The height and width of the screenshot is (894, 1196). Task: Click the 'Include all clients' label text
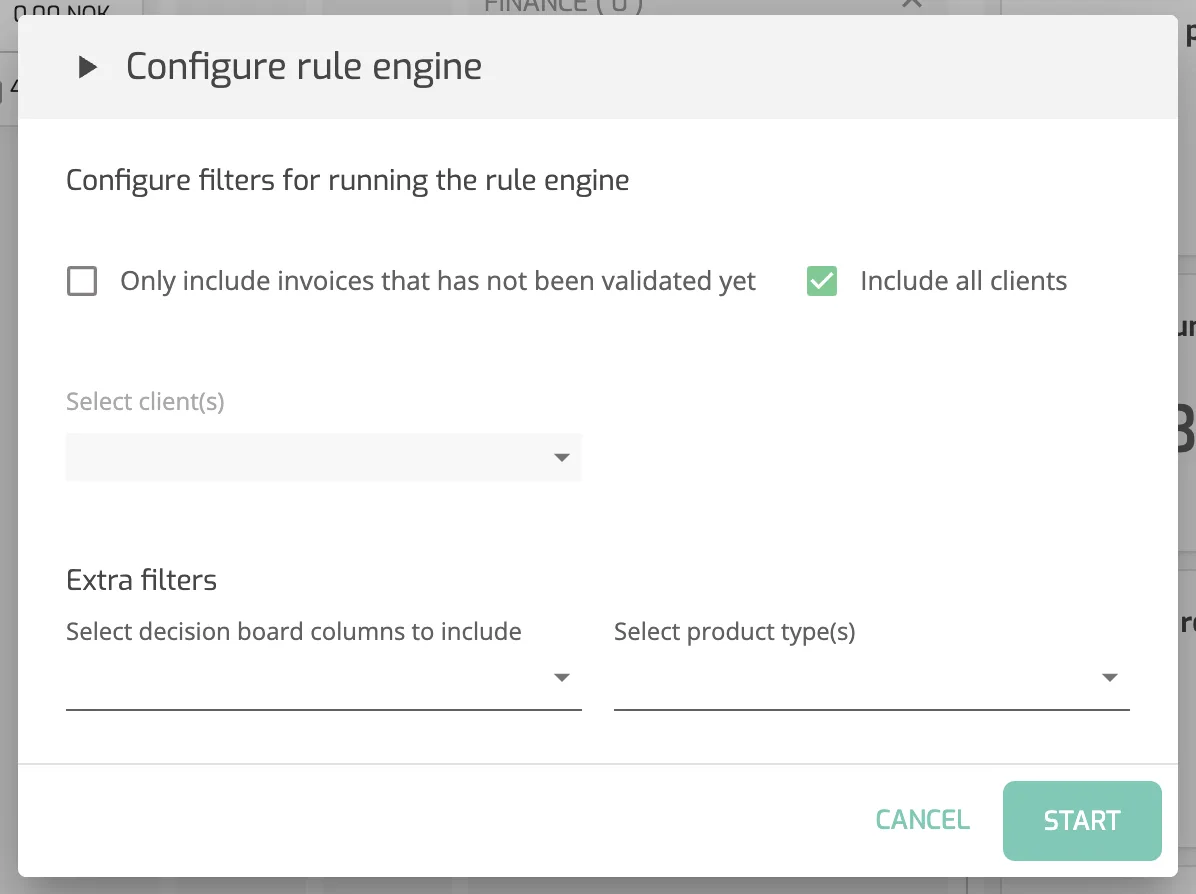(963, 281)
